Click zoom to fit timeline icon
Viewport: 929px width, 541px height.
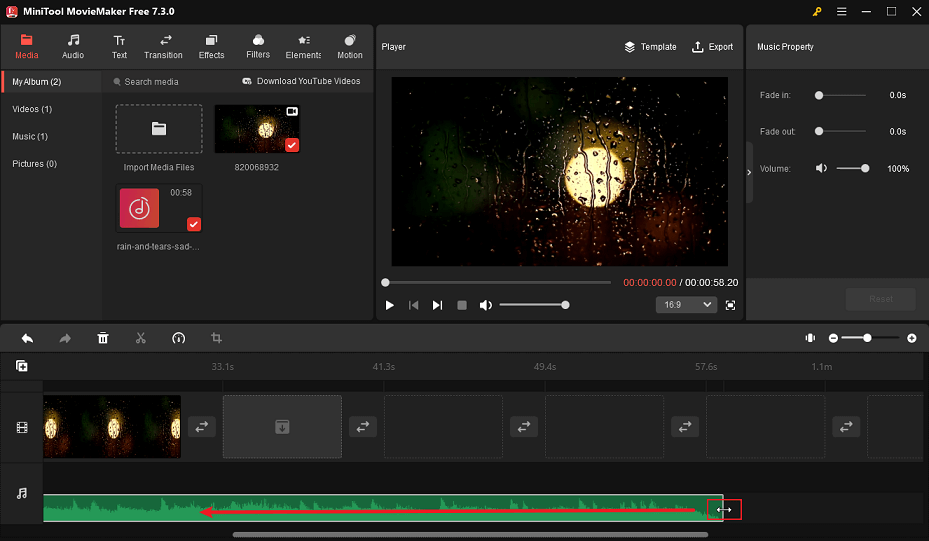click(x=810, y=338)
